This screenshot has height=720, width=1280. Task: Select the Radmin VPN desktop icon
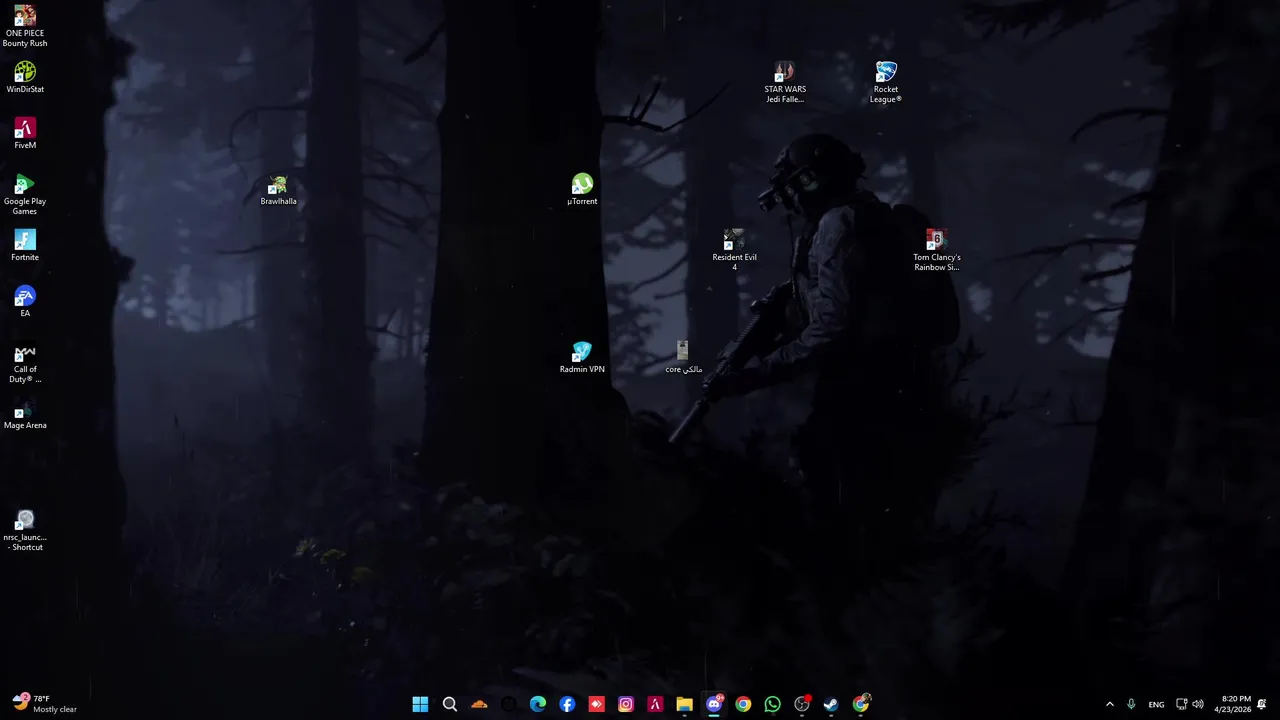click(582, 358)
